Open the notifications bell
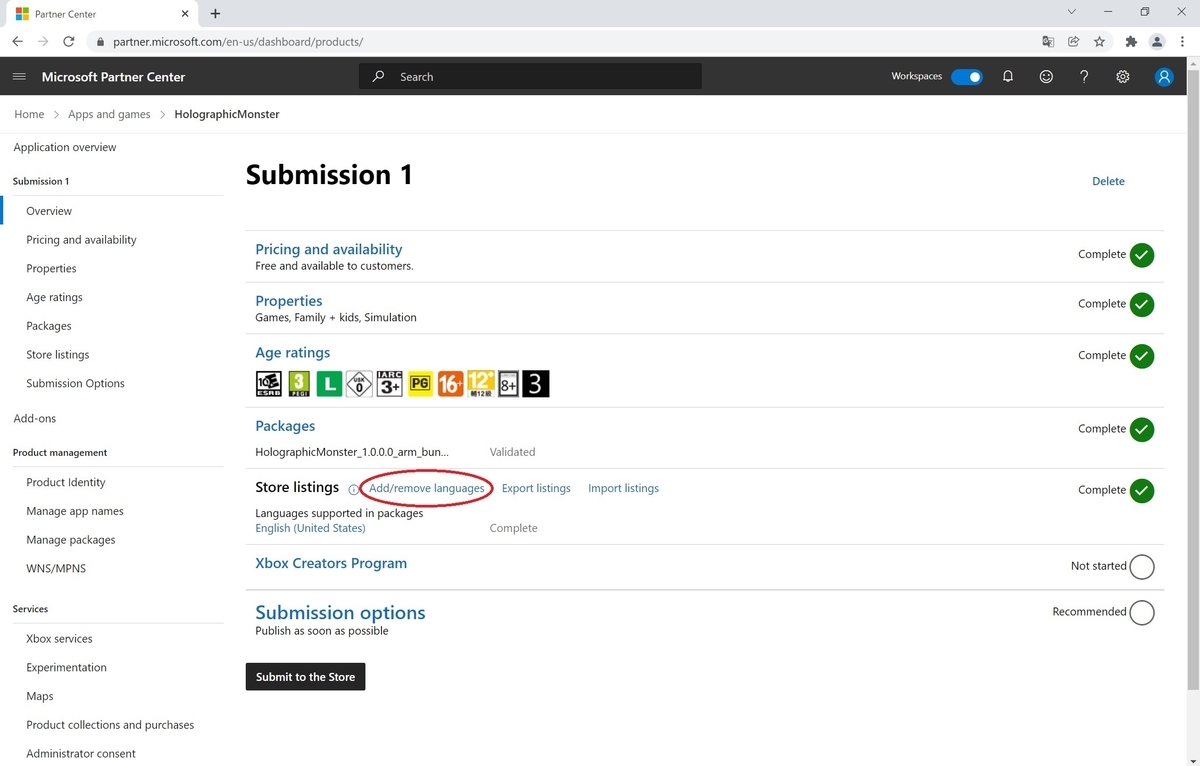1200x766 pixels. click(1008, 77)
